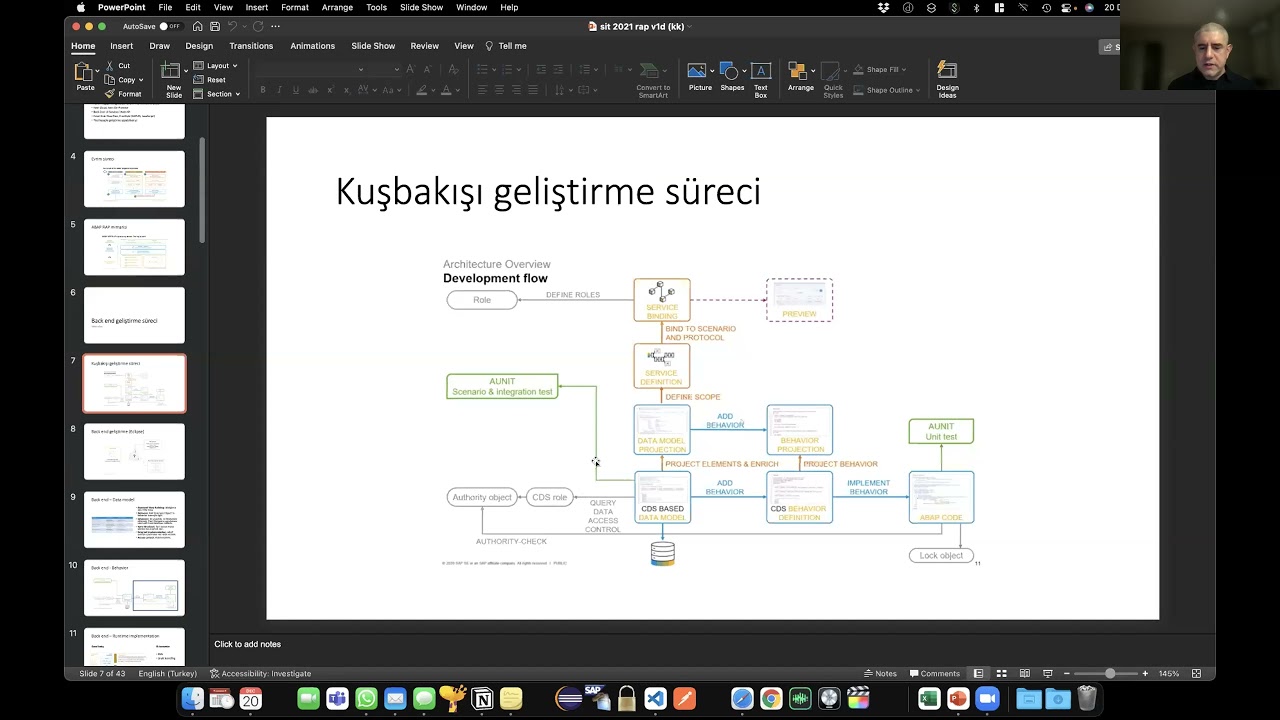This screenshot has height=720, width=1280.
Task: Click the slide title Kuşbakışı geliştirme süreci
Action: tap(548, 191)
